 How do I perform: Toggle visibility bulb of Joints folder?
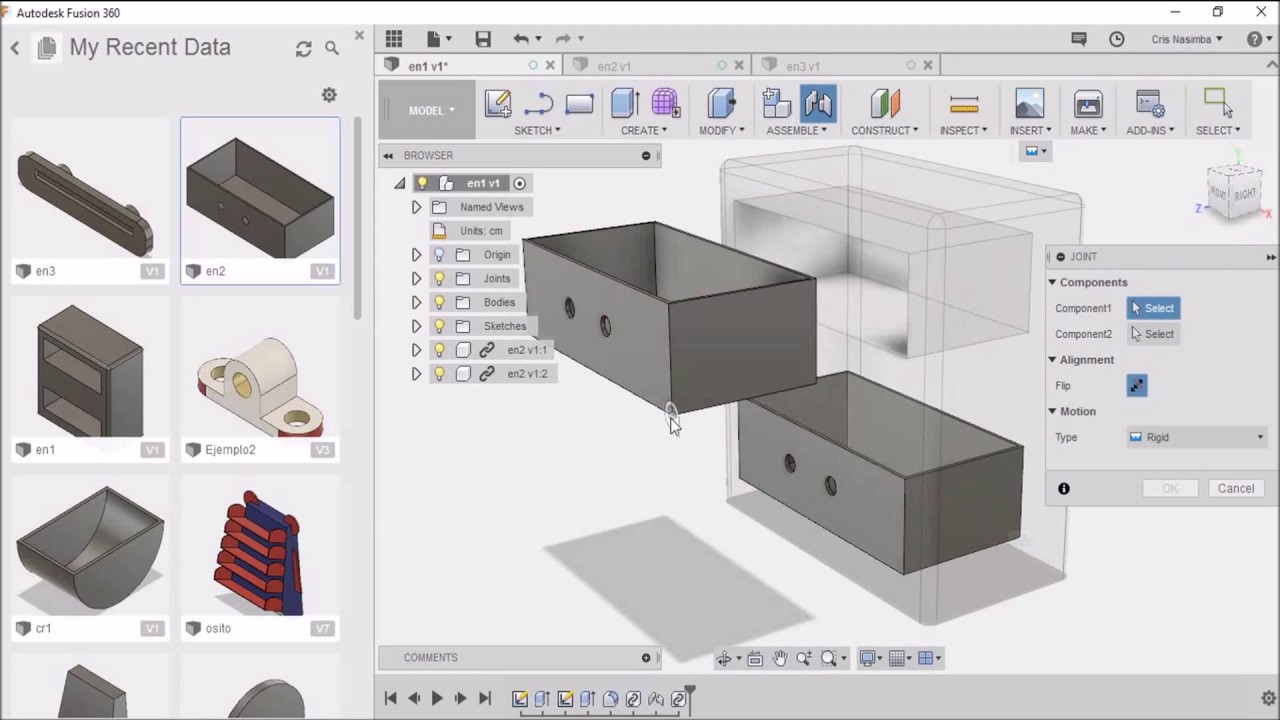(439, 279)
